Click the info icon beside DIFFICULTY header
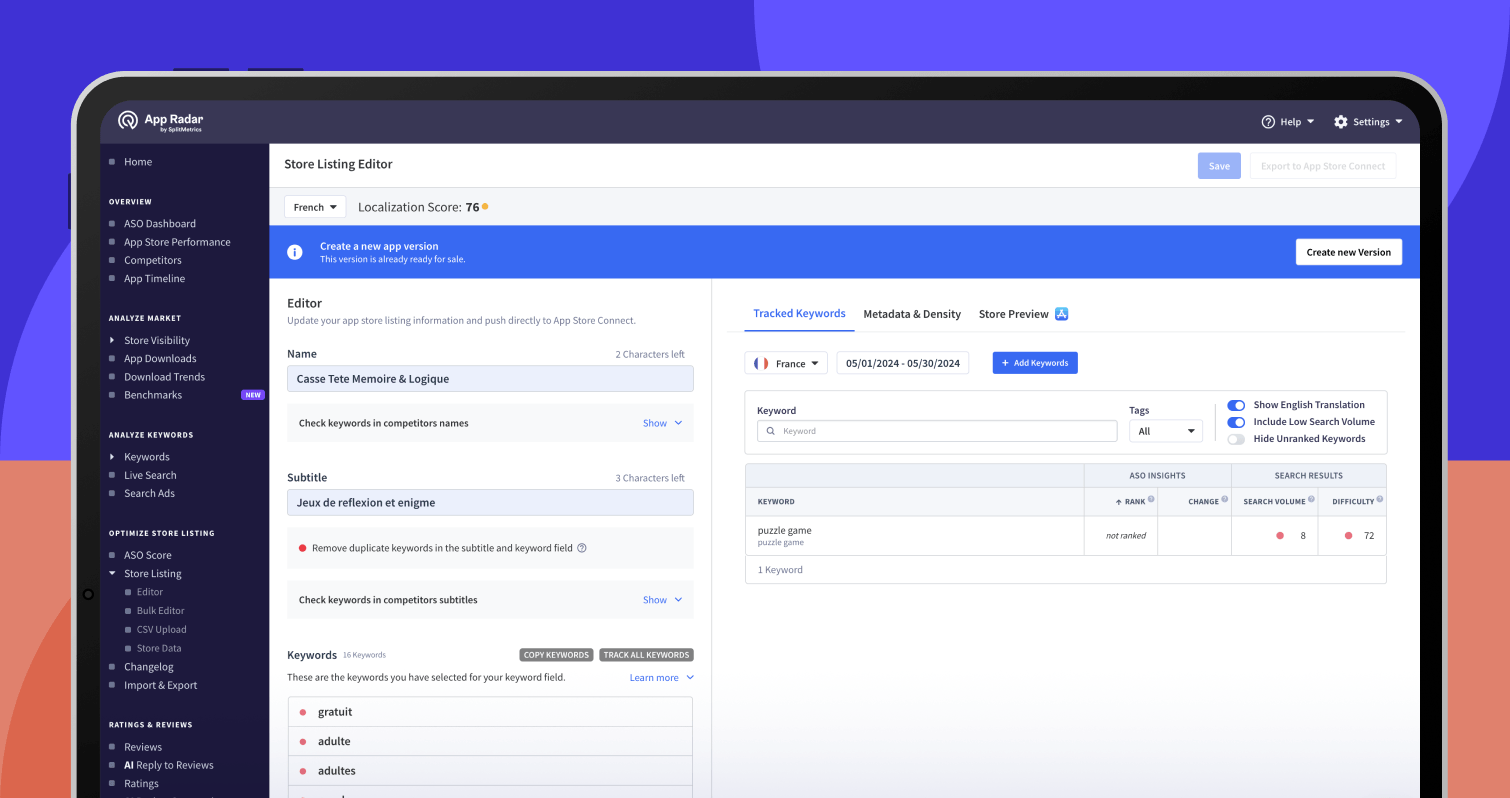 pos(1380,500)
